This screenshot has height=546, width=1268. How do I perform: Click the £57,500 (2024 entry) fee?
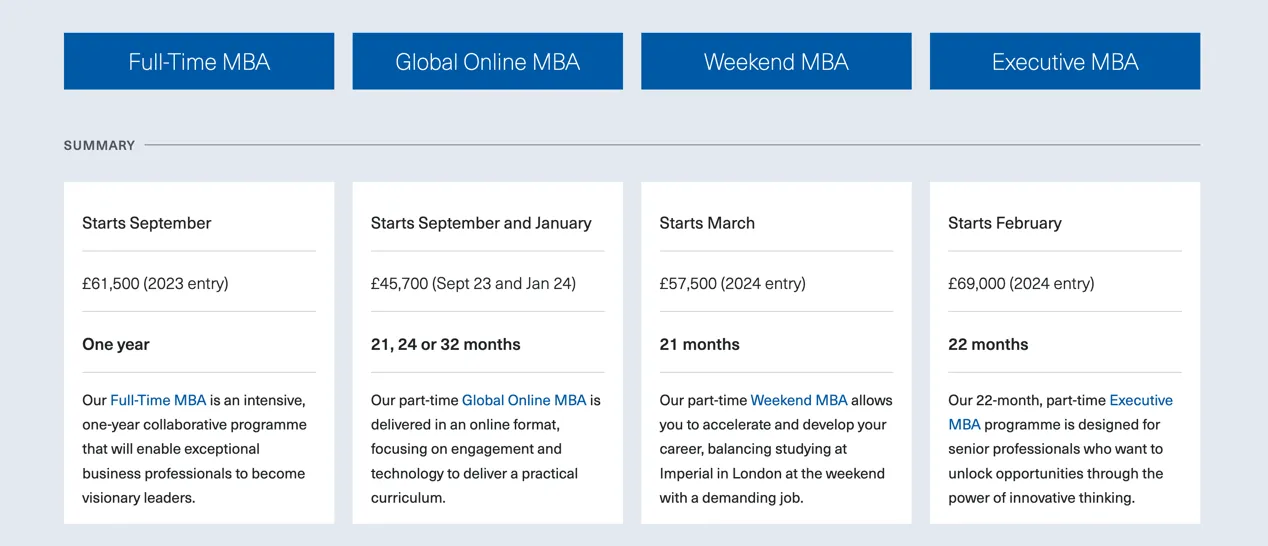(732, 283)
